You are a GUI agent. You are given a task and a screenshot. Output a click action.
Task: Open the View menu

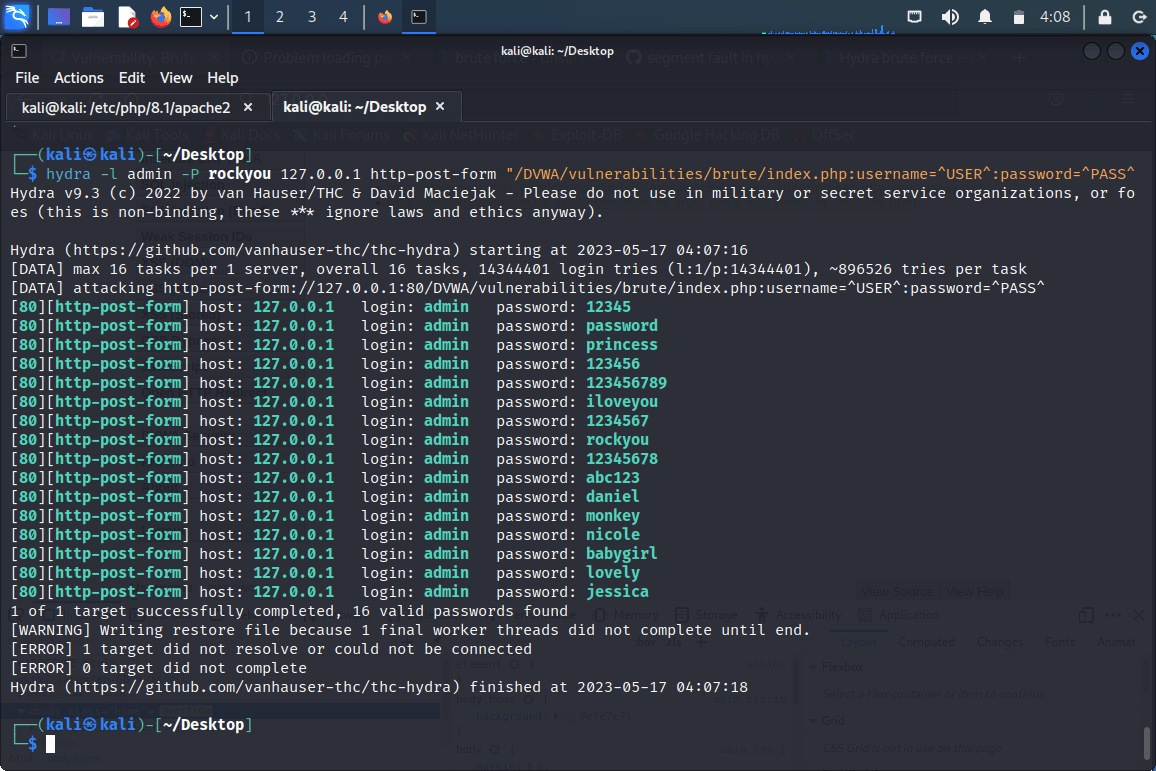(x=176, y=77)
